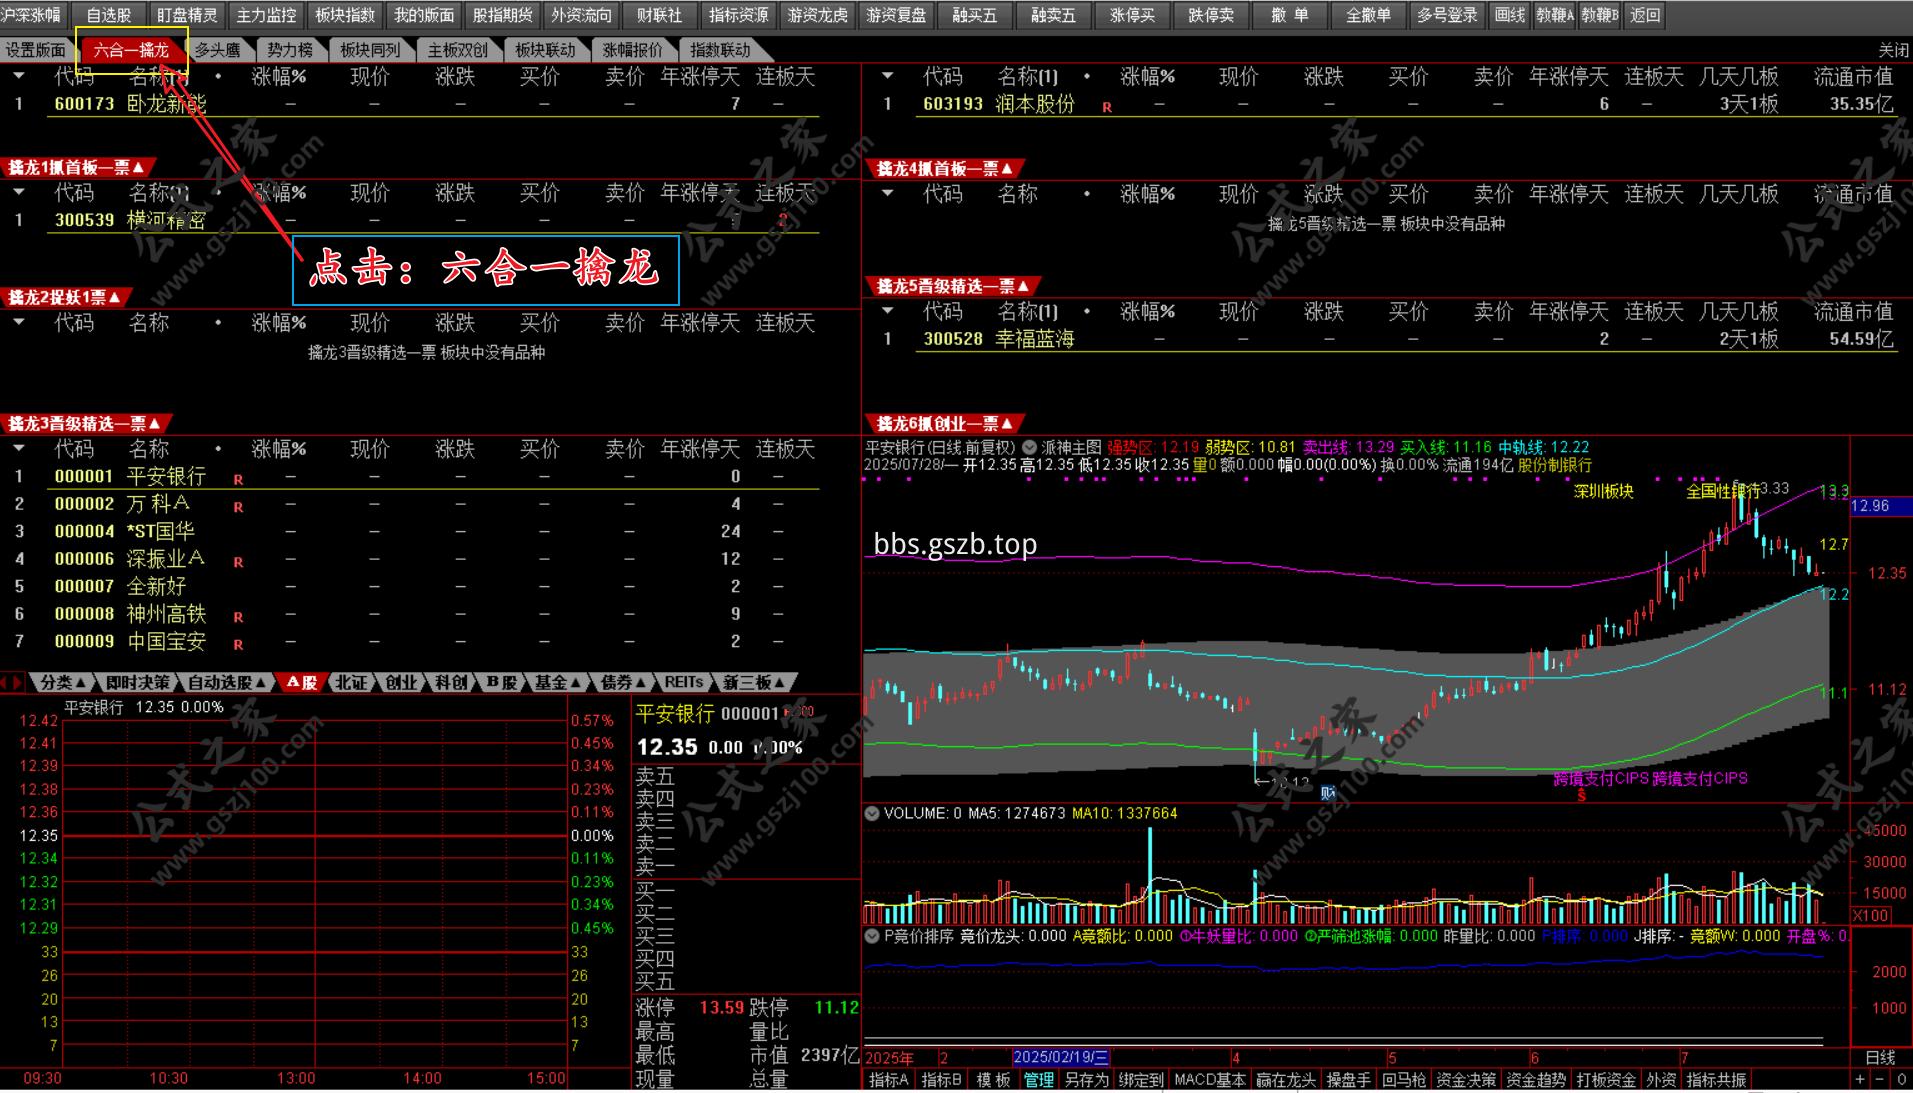Toggle the VOLUME indicator circle icon
The width and height of the screenshot is (1913, 1093).
point(872,813)
